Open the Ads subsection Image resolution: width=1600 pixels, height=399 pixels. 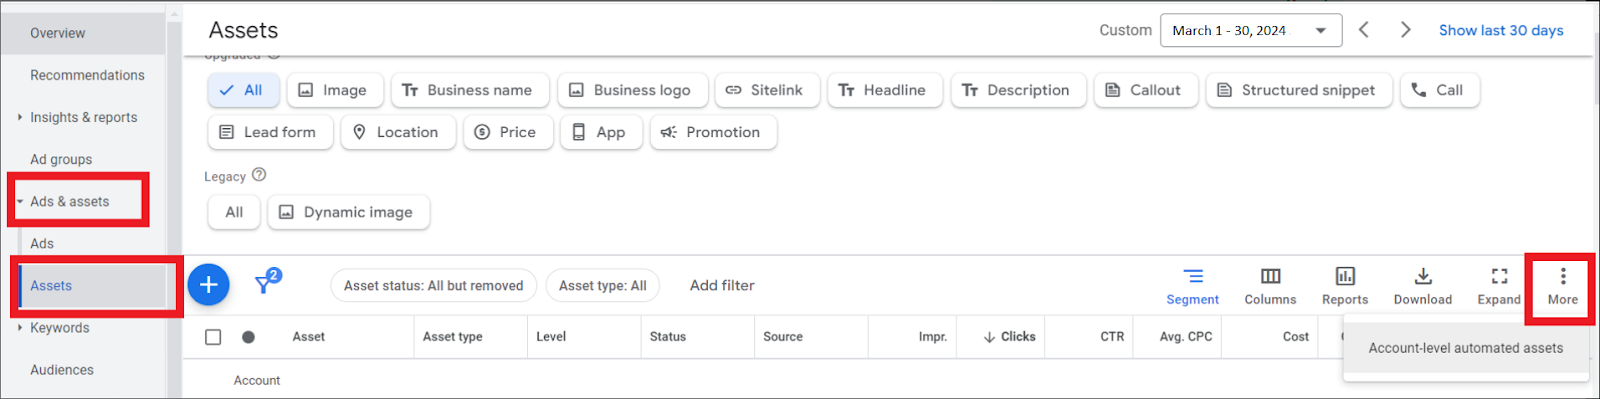(42, 243)
